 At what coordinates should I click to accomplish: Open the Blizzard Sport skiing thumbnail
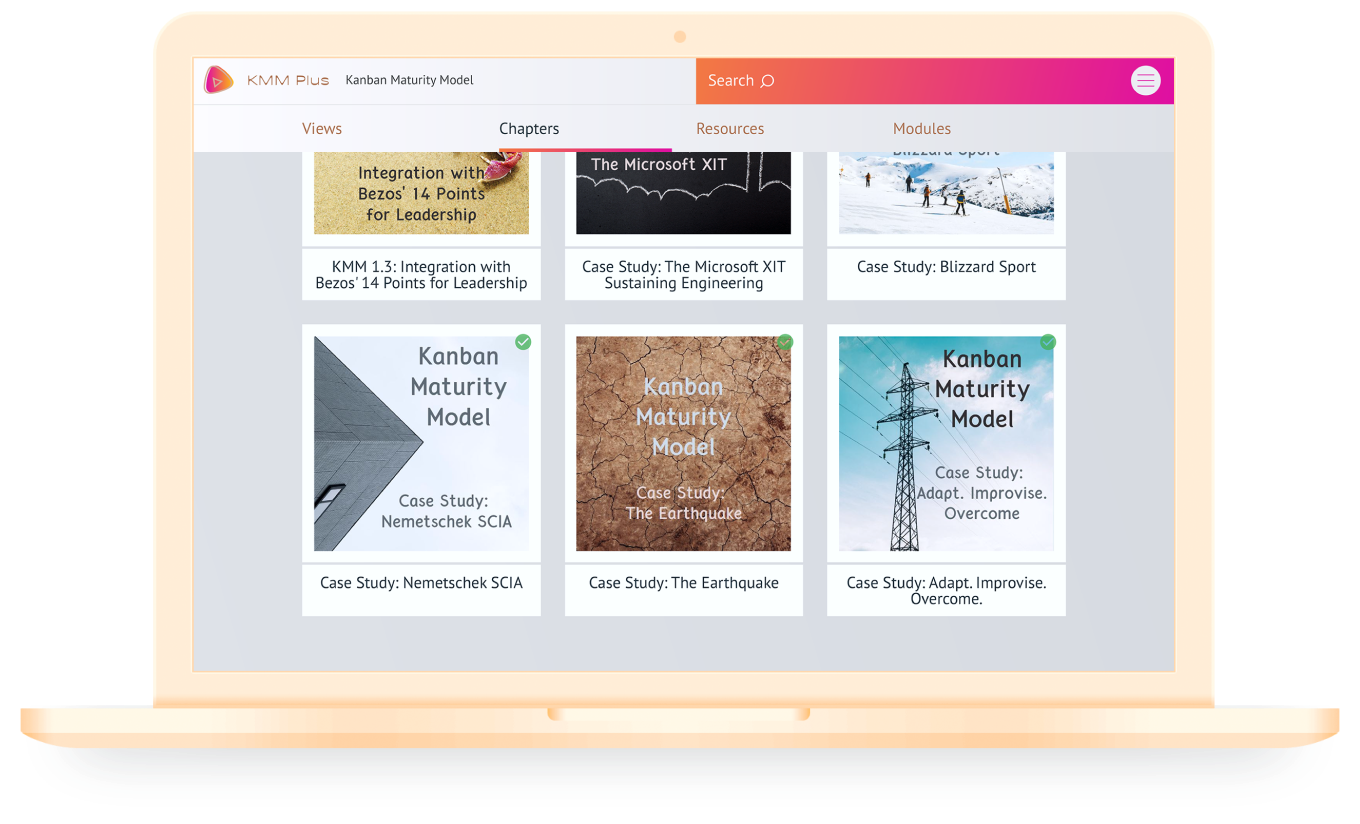point(946,193)
